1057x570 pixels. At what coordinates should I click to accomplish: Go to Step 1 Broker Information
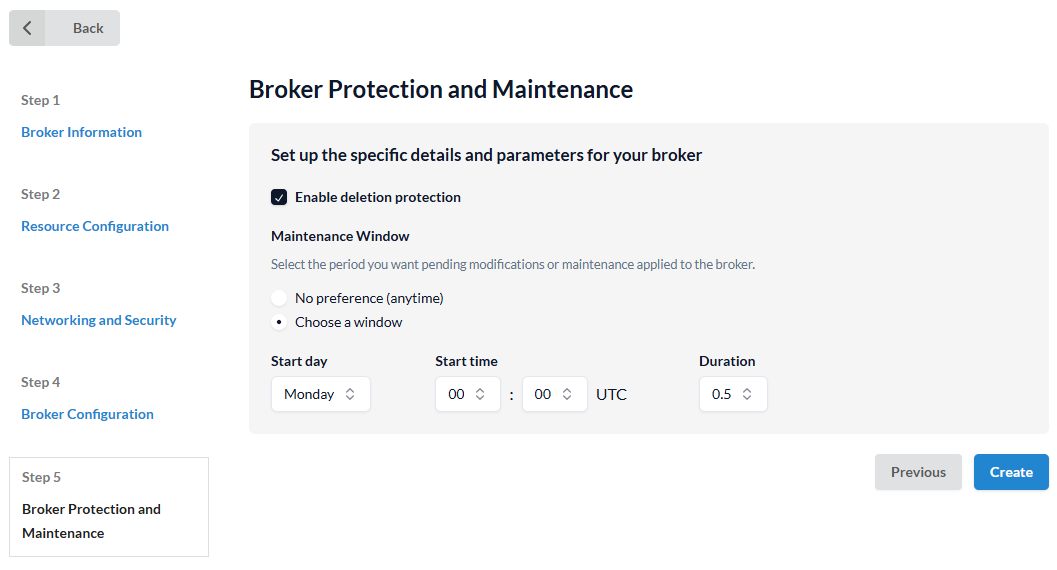[81, 132]
